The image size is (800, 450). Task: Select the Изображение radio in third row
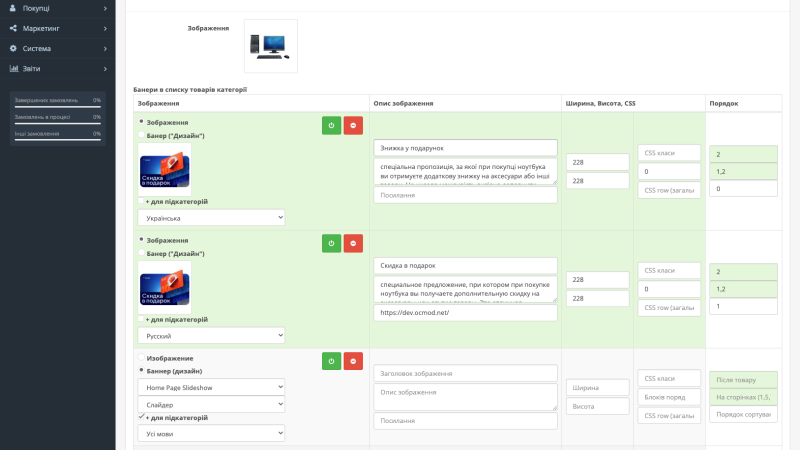coord(141,357)
